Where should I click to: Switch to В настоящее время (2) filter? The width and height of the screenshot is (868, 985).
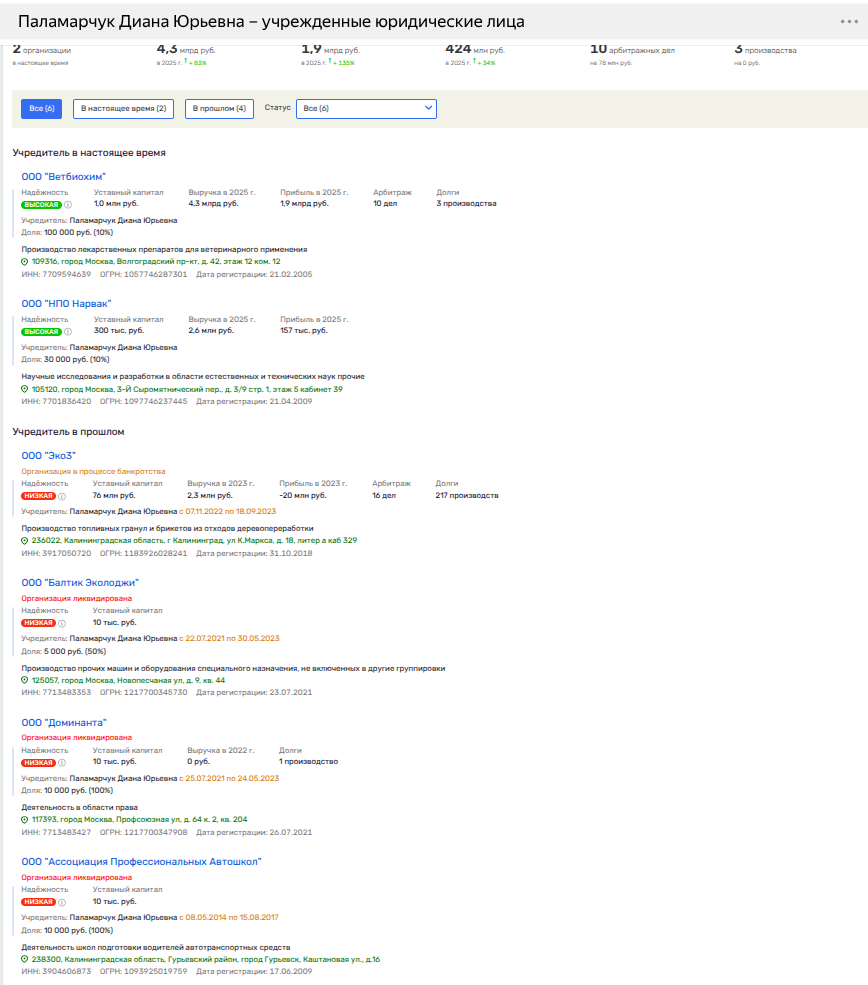coord(123,109)
